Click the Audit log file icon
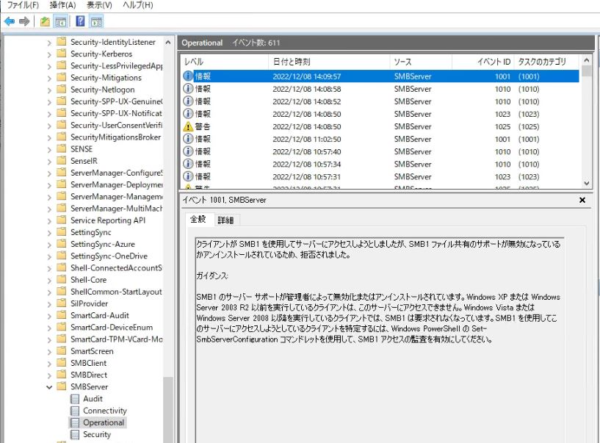The image size is (600, 443). coord(75,399)
